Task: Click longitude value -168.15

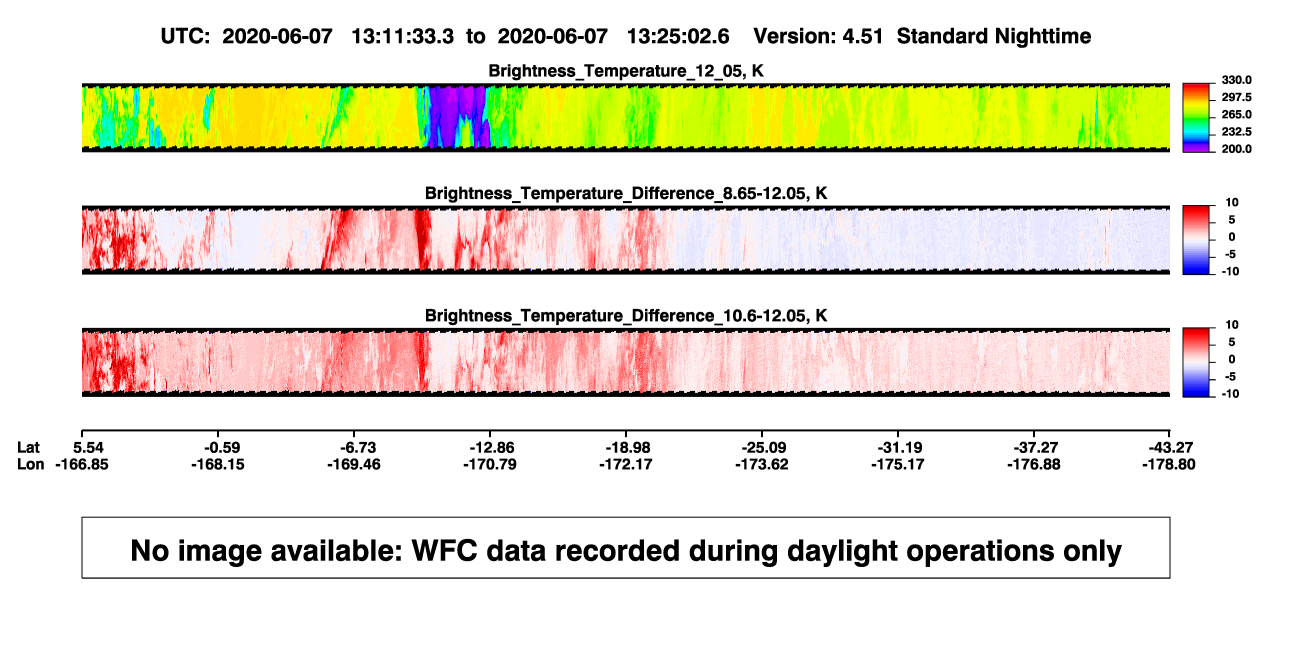Action: click(217, 464)
